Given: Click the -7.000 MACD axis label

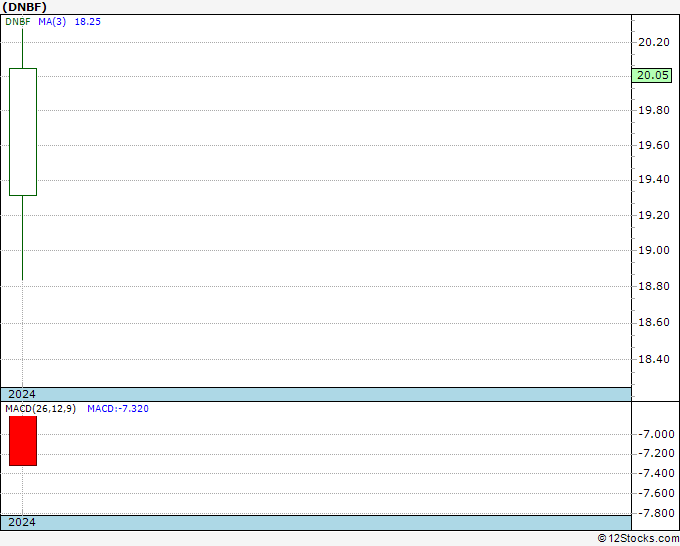Looking at the screenshot, I should coord(656,434).
